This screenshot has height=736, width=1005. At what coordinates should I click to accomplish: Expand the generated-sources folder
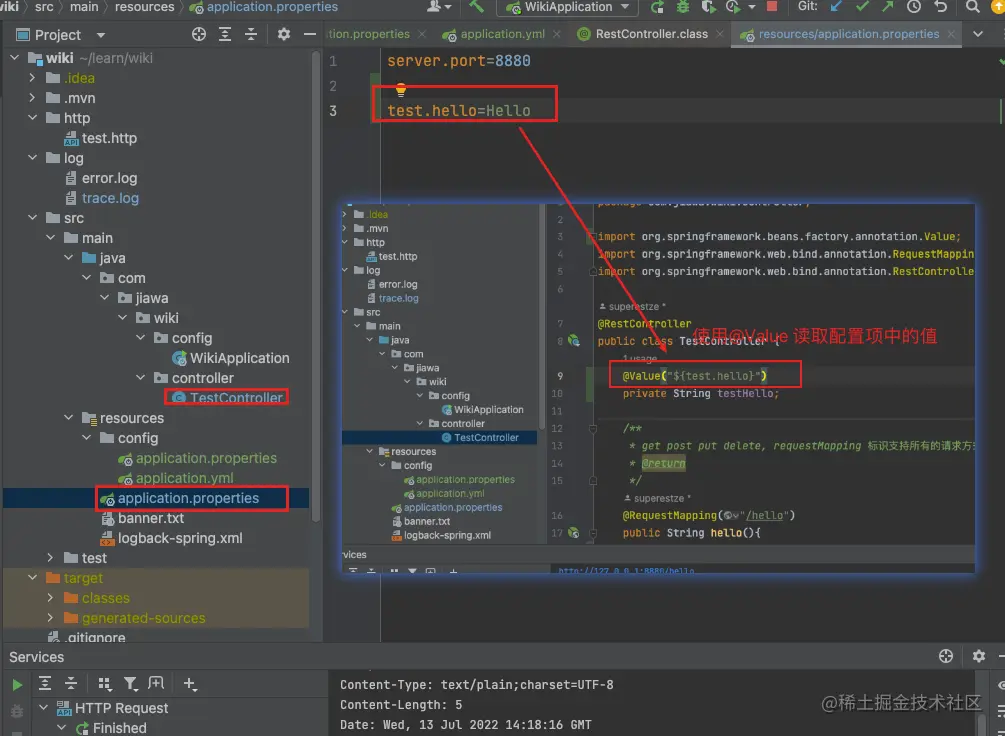pyautogui.click(x=51, y=617)
